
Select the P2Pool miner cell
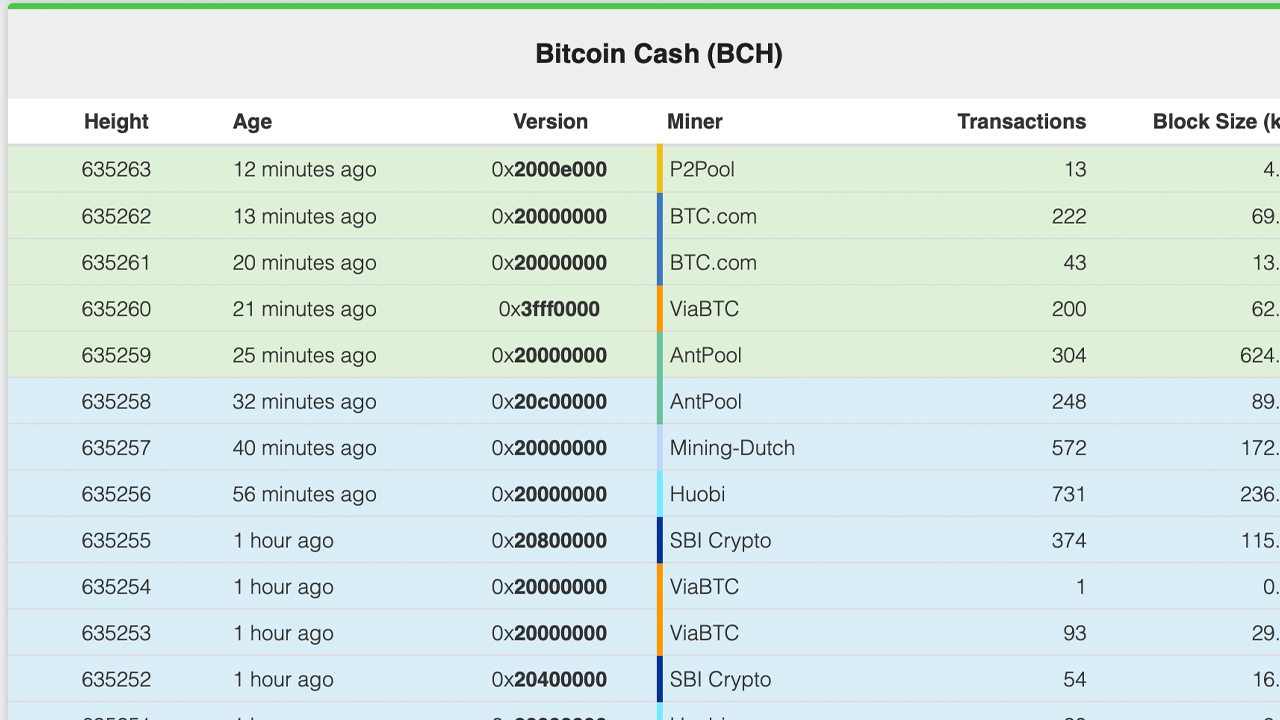pyautogui.click(x=702, y=169)
